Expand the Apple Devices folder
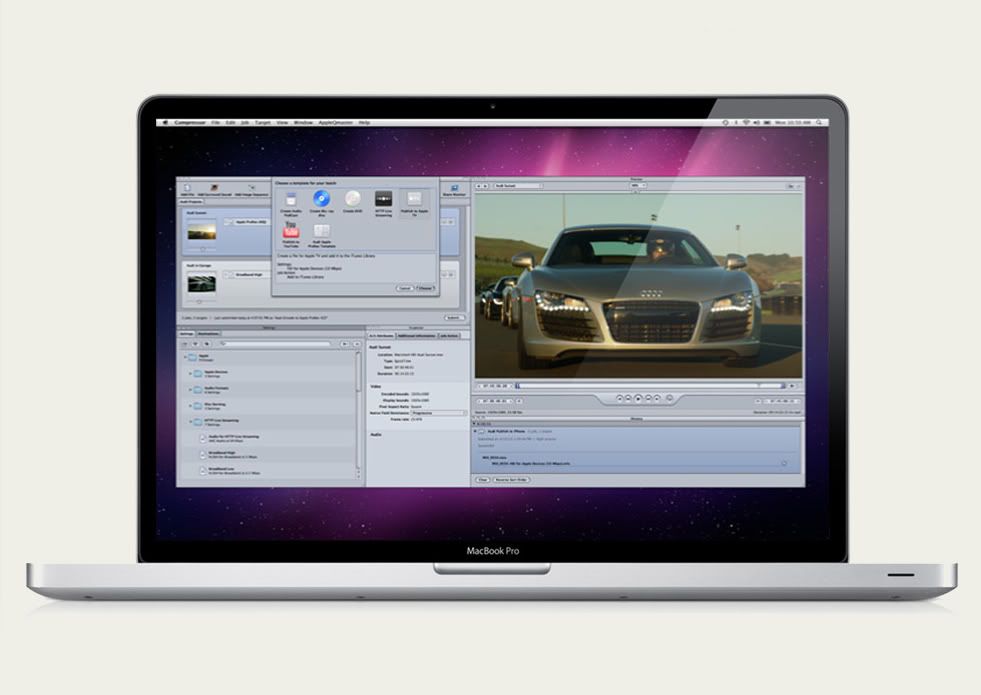981x695 pixels. point(191,373)
